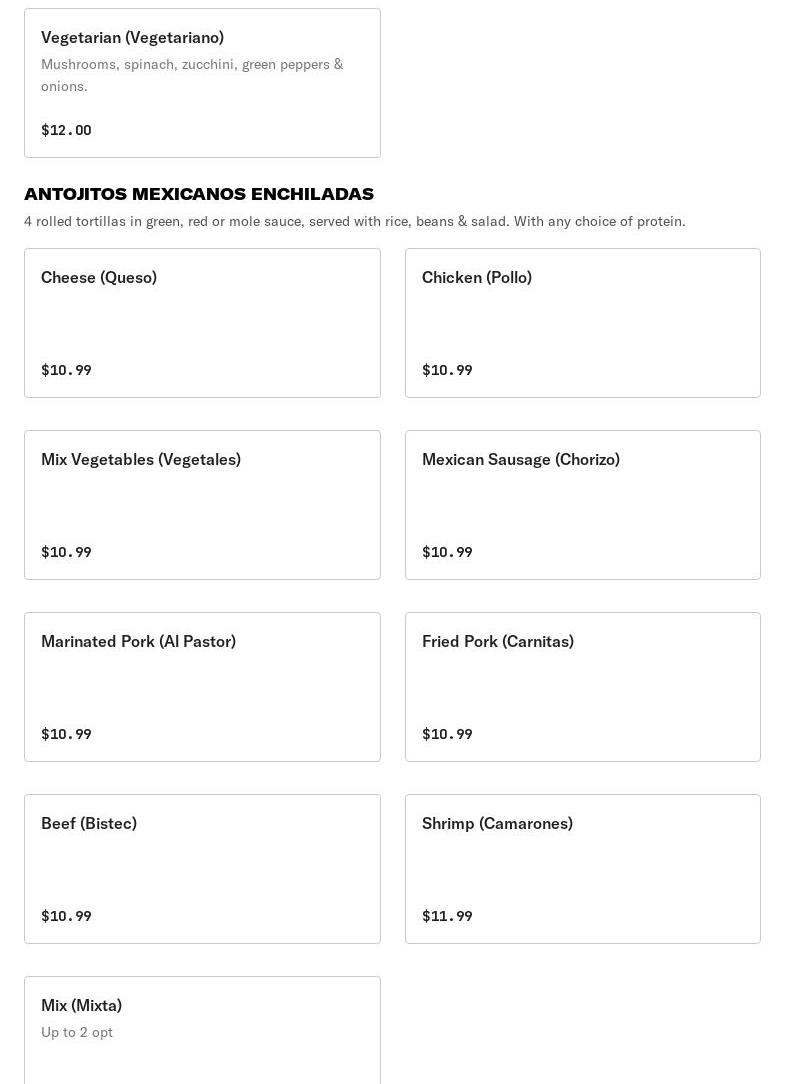Click the $10.99 price under Chicken (Pollo)
The width and height of the screenshot is (785, 1084).
(x=447, y=370)
